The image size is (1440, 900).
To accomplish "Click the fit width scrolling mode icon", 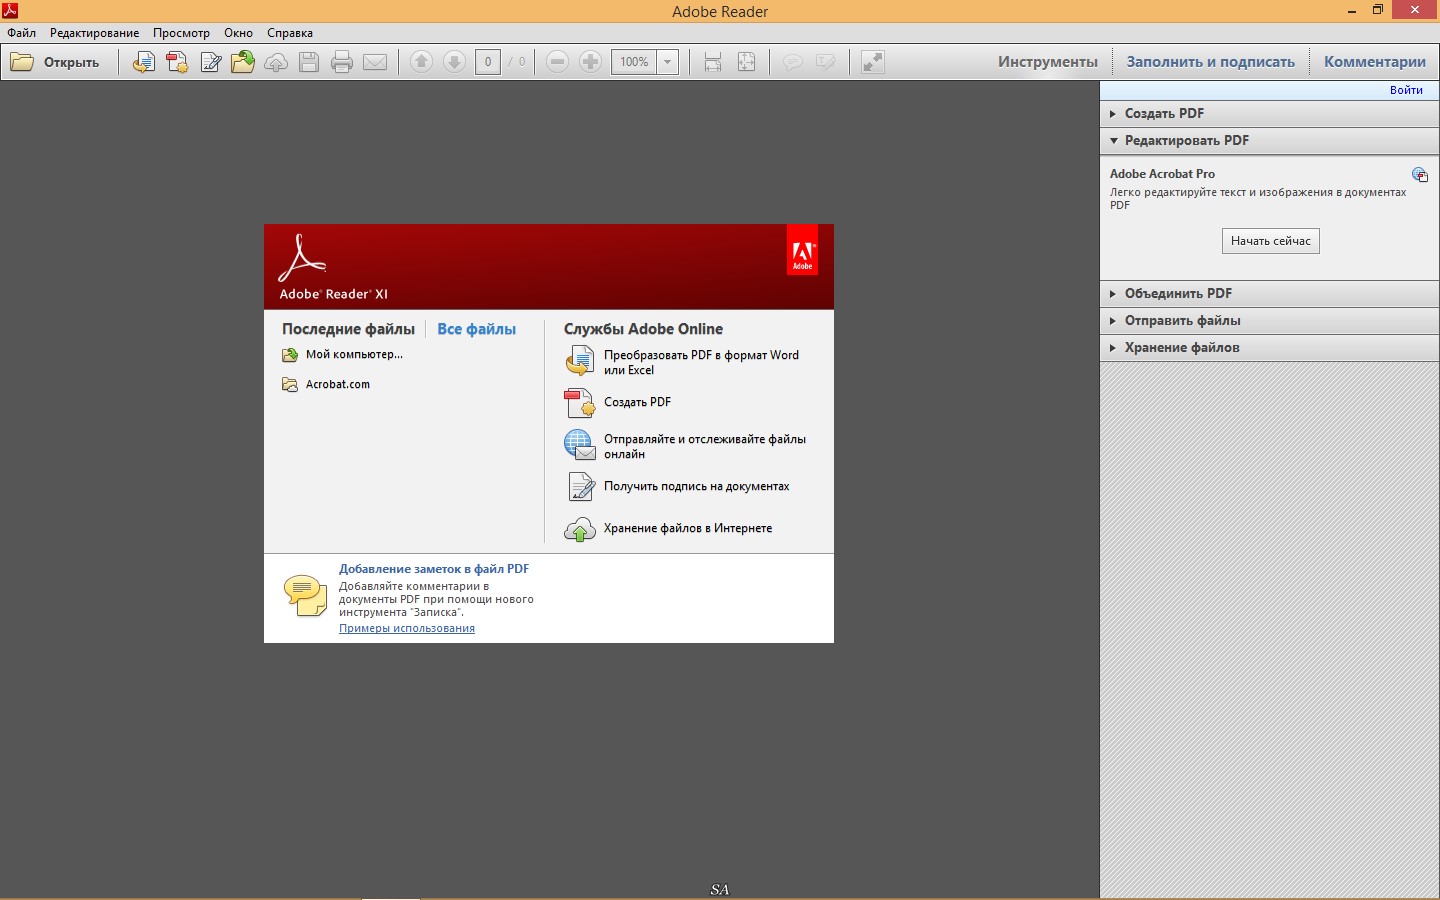I will coord(713,62).
